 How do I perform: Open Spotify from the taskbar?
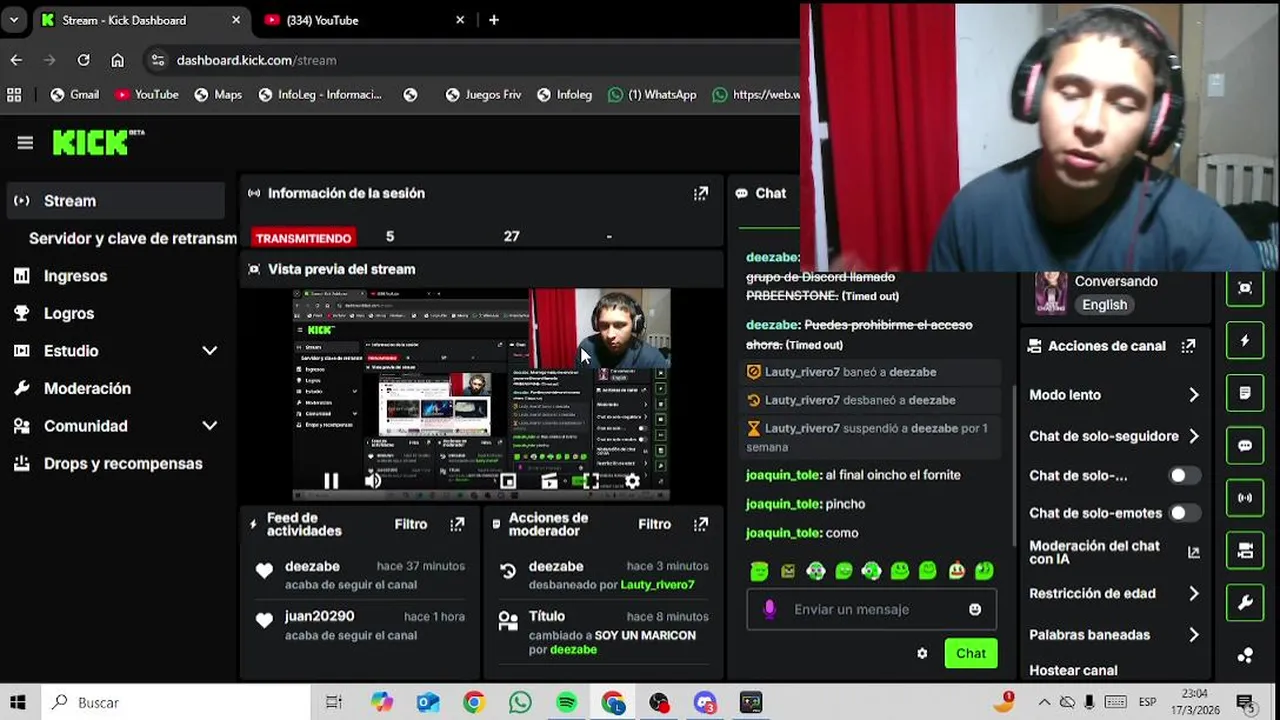pos(566,702)
